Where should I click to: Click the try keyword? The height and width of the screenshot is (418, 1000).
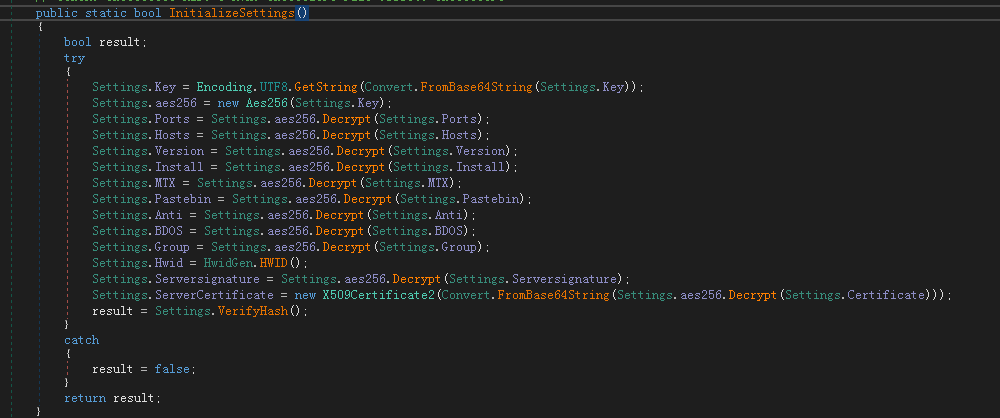(x=74, y=58)
